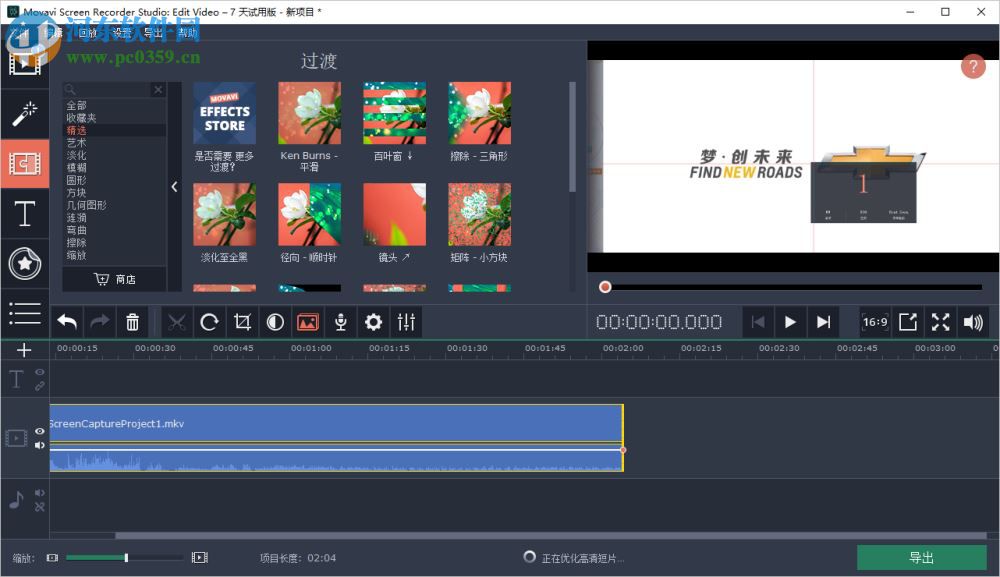Switch to the Titles panel via T icon
This screenshot has height=577, width=1000.
click(x=25, y=213)
